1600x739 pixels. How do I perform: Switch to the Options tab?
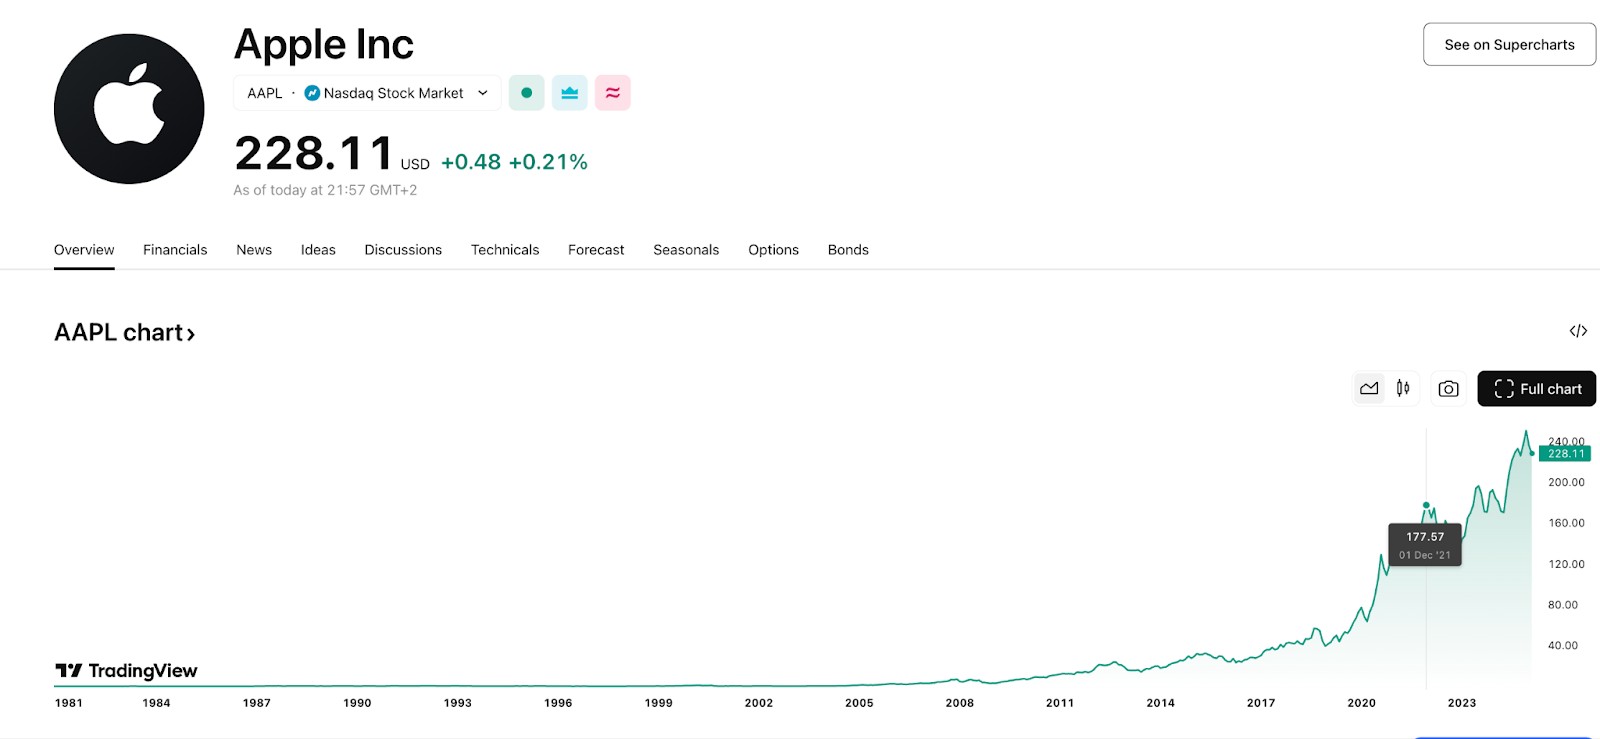(773, 250)
